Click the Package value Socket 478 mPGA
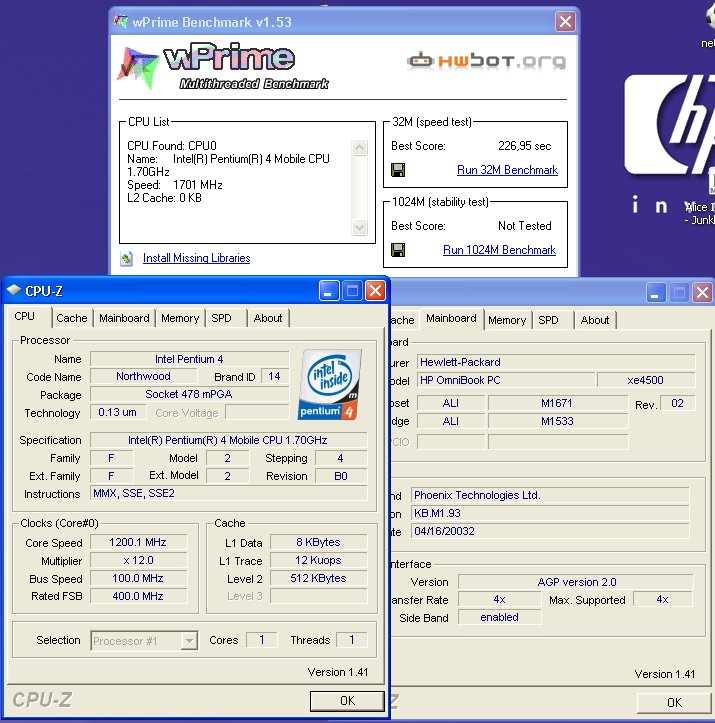Screen dimensions: 715x723 pos(189,394)
